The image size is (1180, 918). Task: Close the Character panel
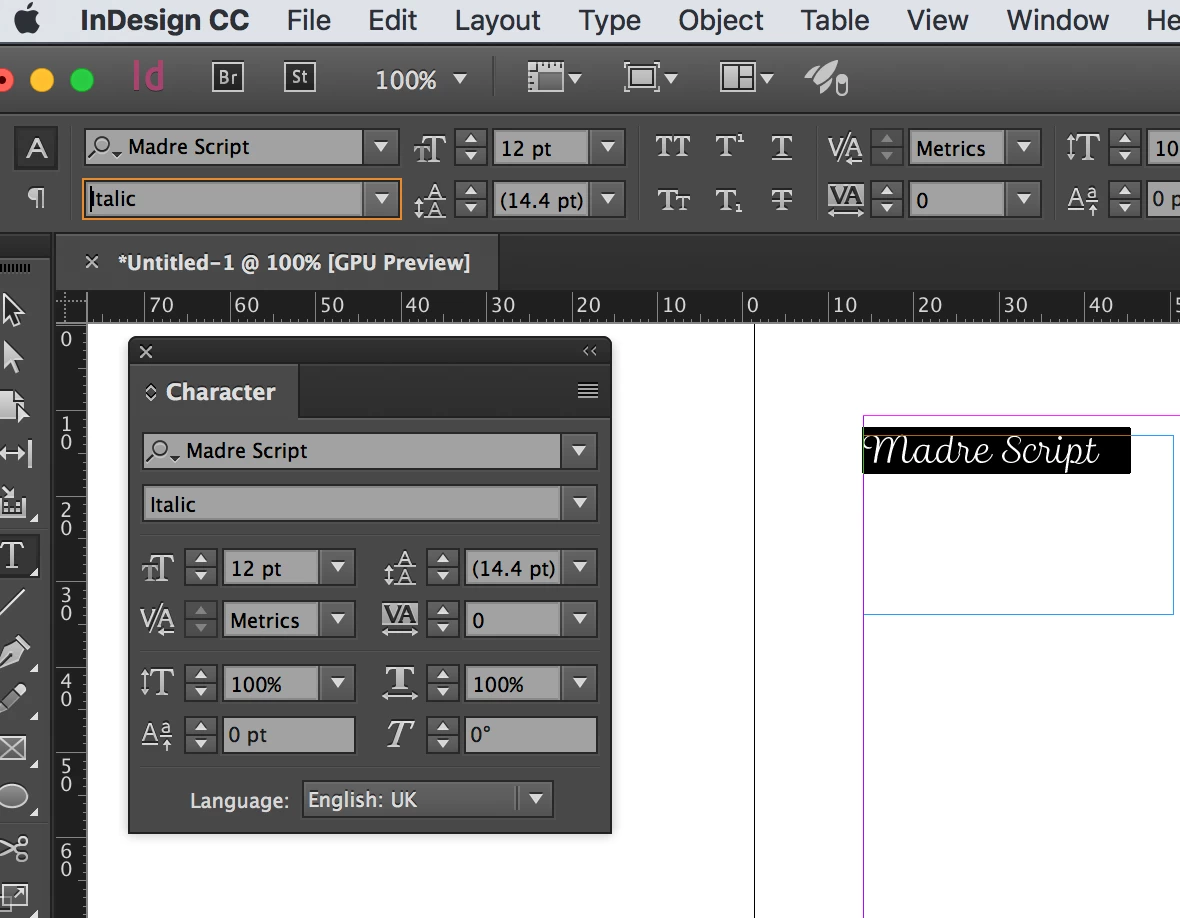(146, 351)
